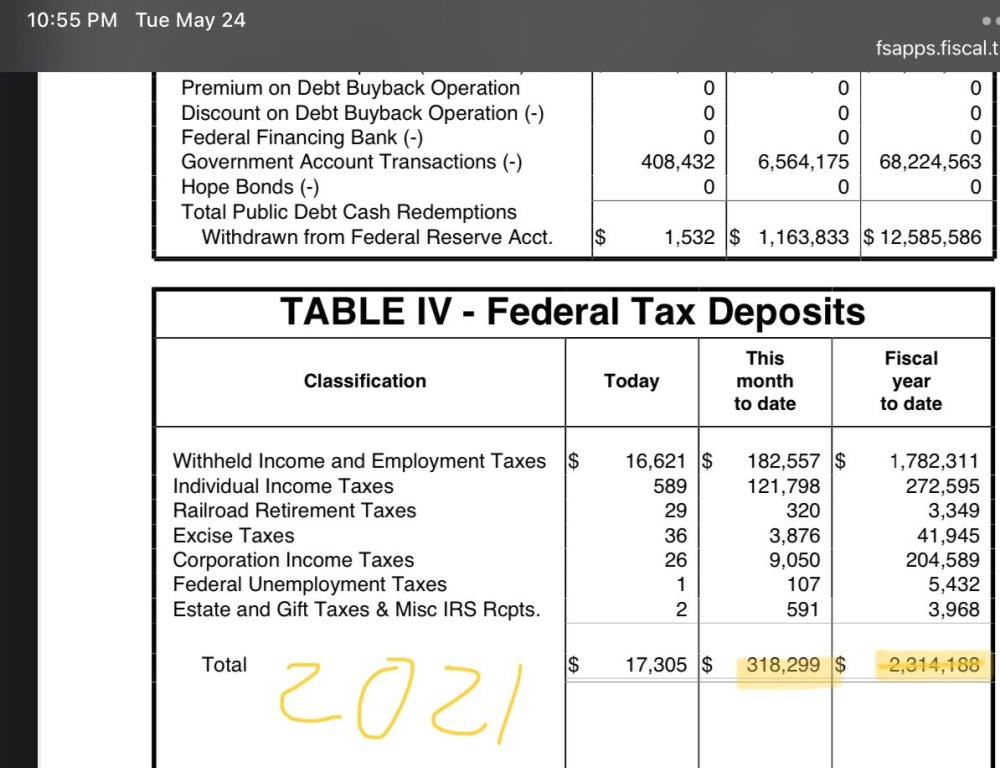Click the highlighted 318,299 month total
Screen dimensions: 1000x768
click(783, 665)
